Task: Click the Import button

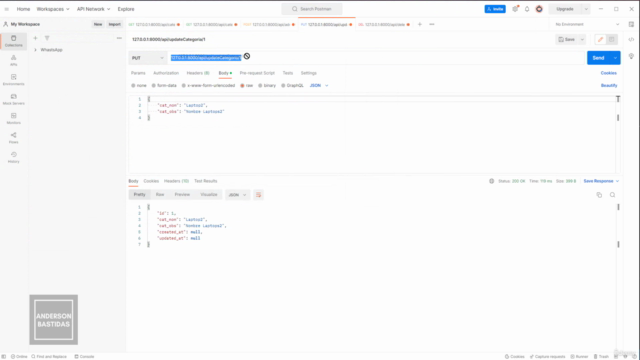Action: (x=114, y=24)
